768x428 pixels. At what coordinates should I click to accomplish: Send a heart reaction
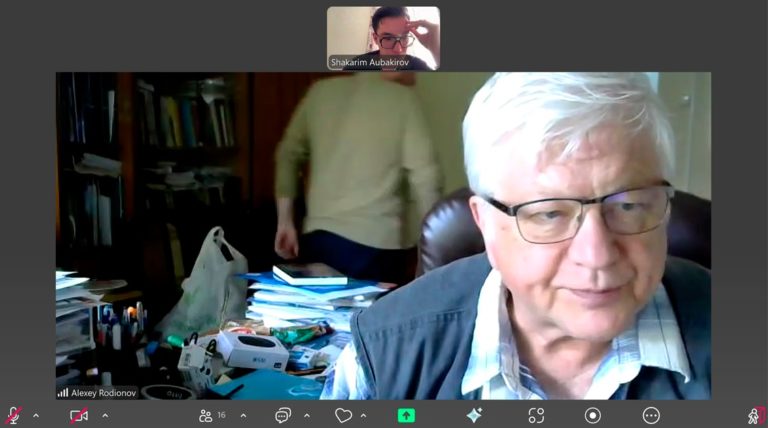click(x=343, y=416)
